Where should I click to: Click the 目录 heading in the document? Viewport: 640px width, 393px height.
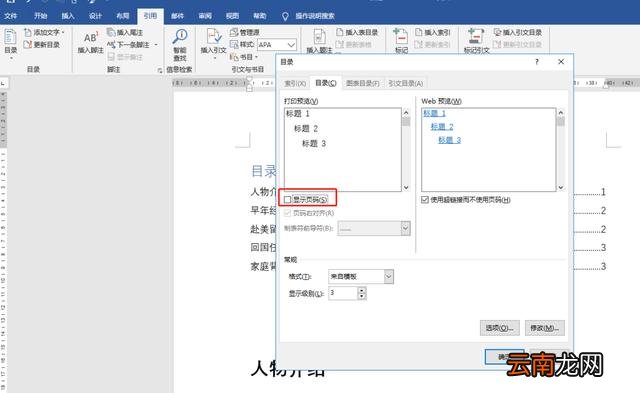click(x=263, y=171)
